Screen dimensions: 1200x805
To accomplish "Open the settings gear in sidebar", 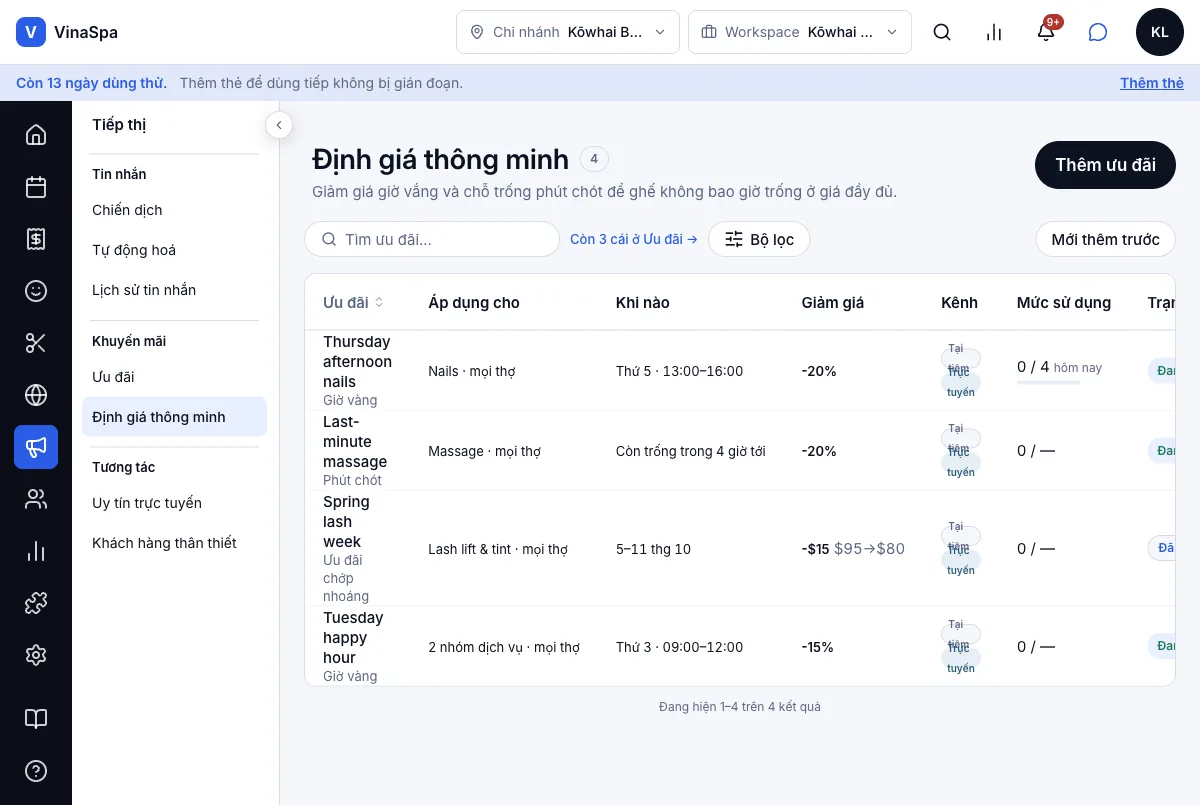I will click(36, 655).
